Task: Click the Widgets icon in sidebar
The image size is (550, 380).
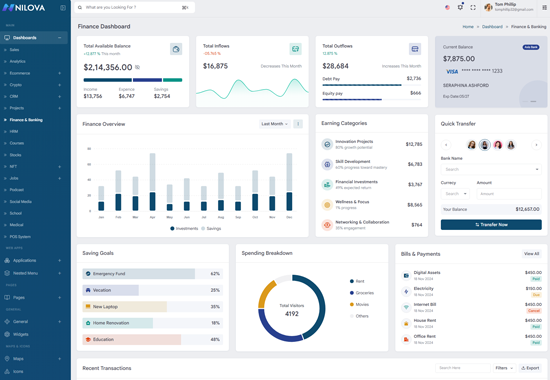Action: 7,334
